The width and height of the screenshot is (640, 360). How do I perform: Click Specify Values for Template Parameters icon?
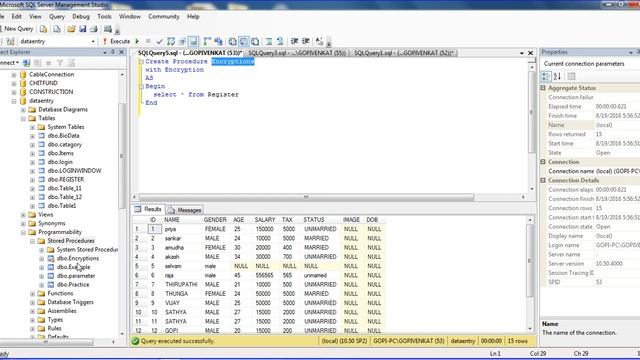(x=319, y=41)
